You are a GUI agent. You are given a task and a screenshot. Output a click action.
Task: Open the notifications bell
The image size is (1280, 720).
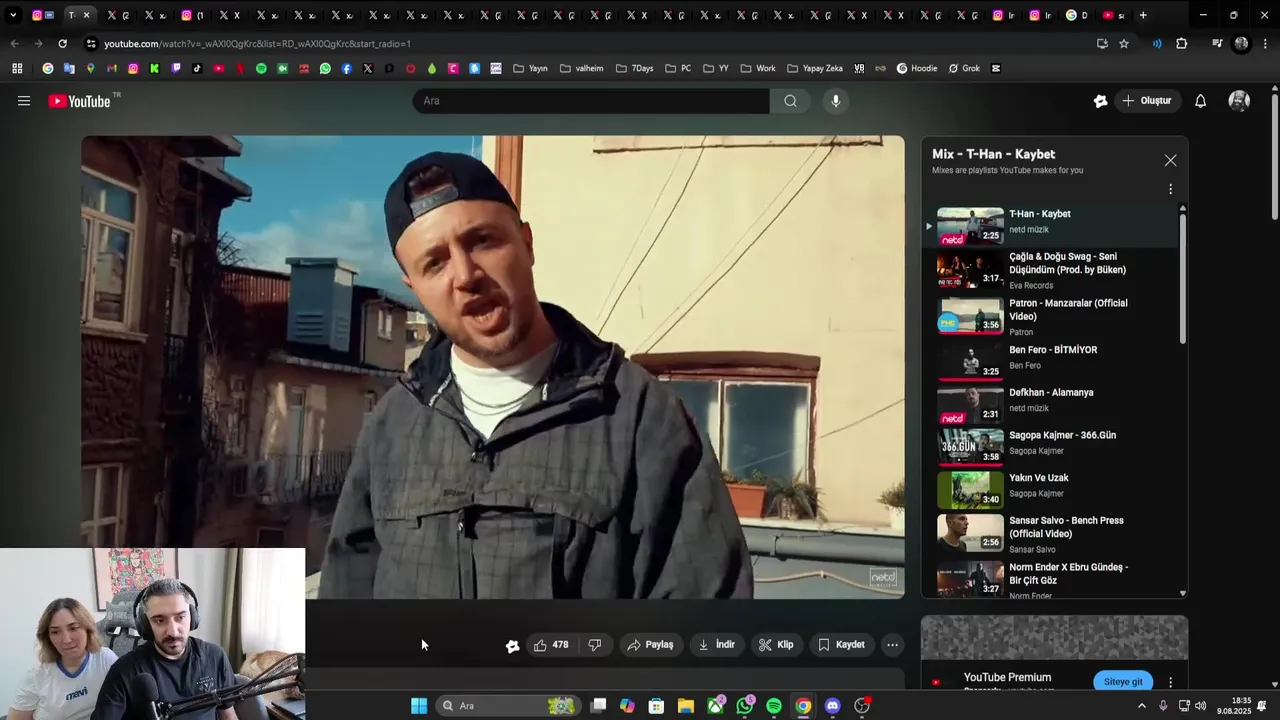pyautogui.click(x=1200, y=101)
